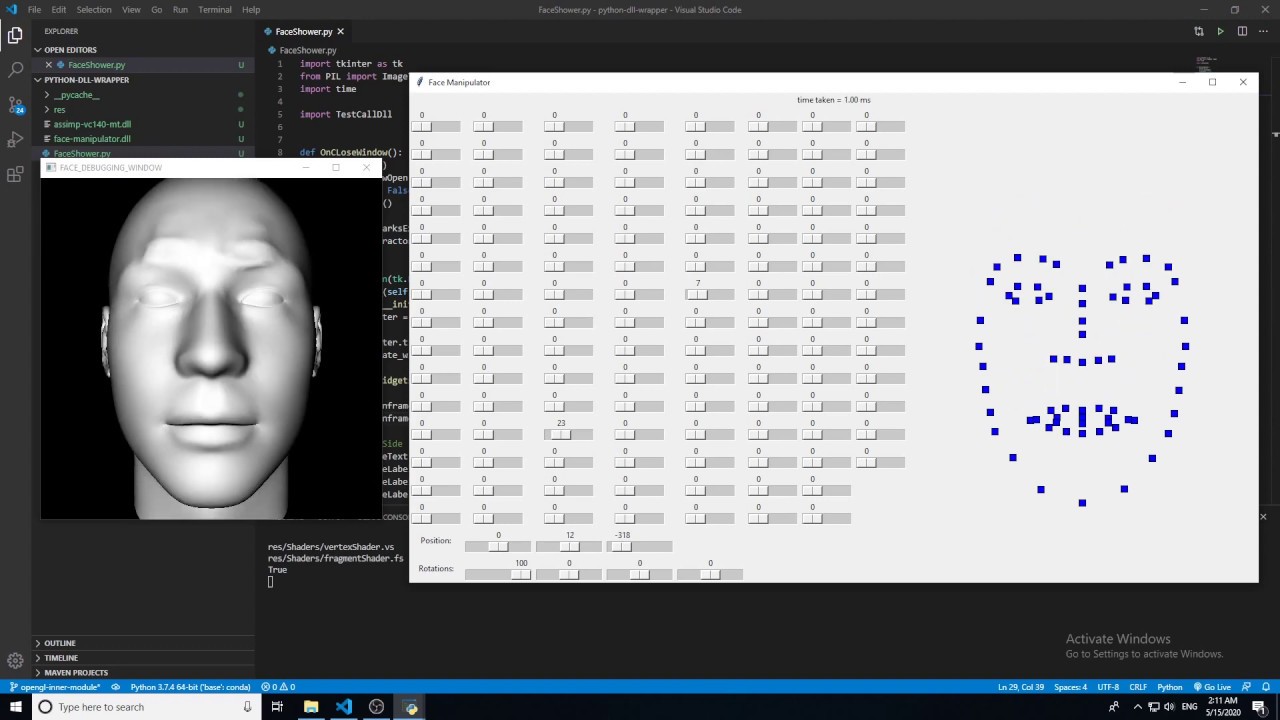Collapse the OPEN EDITORS section

tap(143, 50)
